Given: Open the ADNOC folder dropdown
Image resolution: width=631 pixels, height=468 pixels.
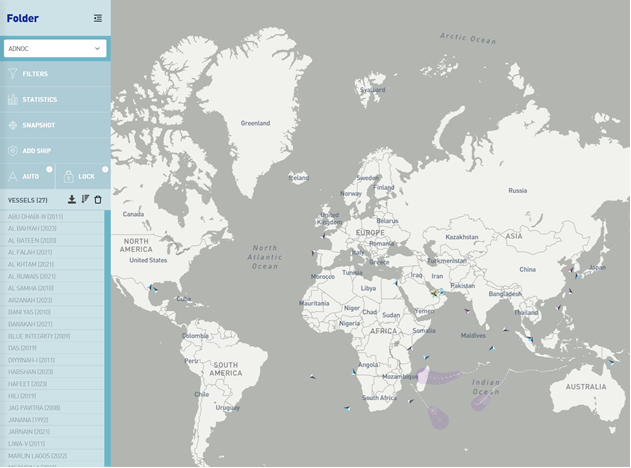Looking at the screenshot, I should 55,48.
